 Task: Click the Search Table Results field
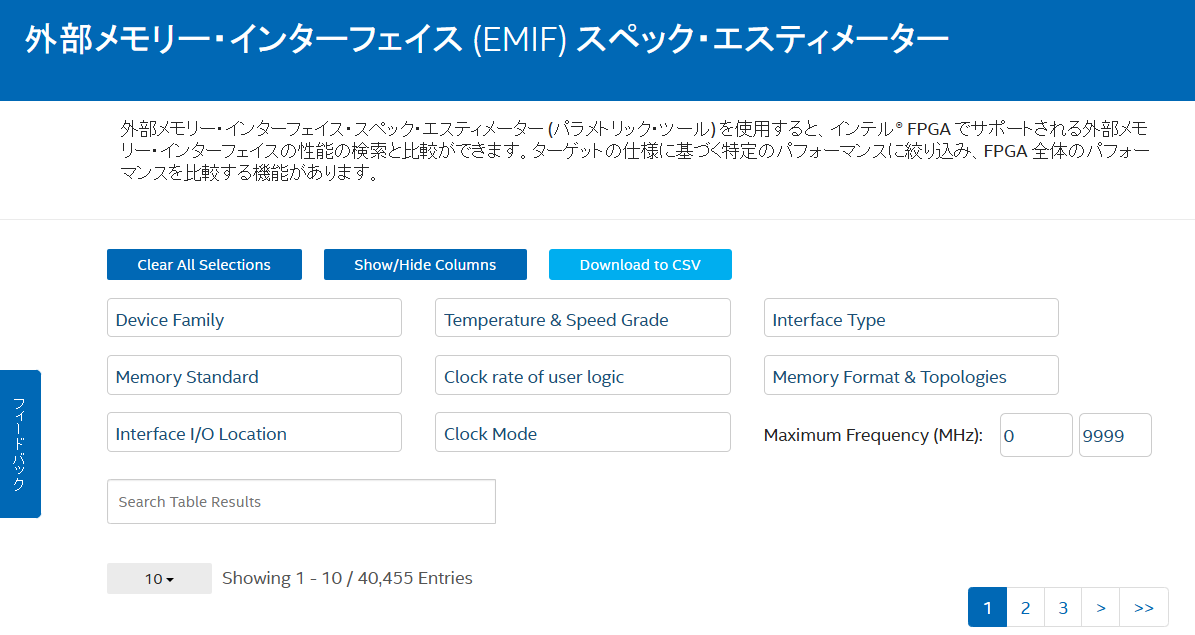click(x=301, y=501)
